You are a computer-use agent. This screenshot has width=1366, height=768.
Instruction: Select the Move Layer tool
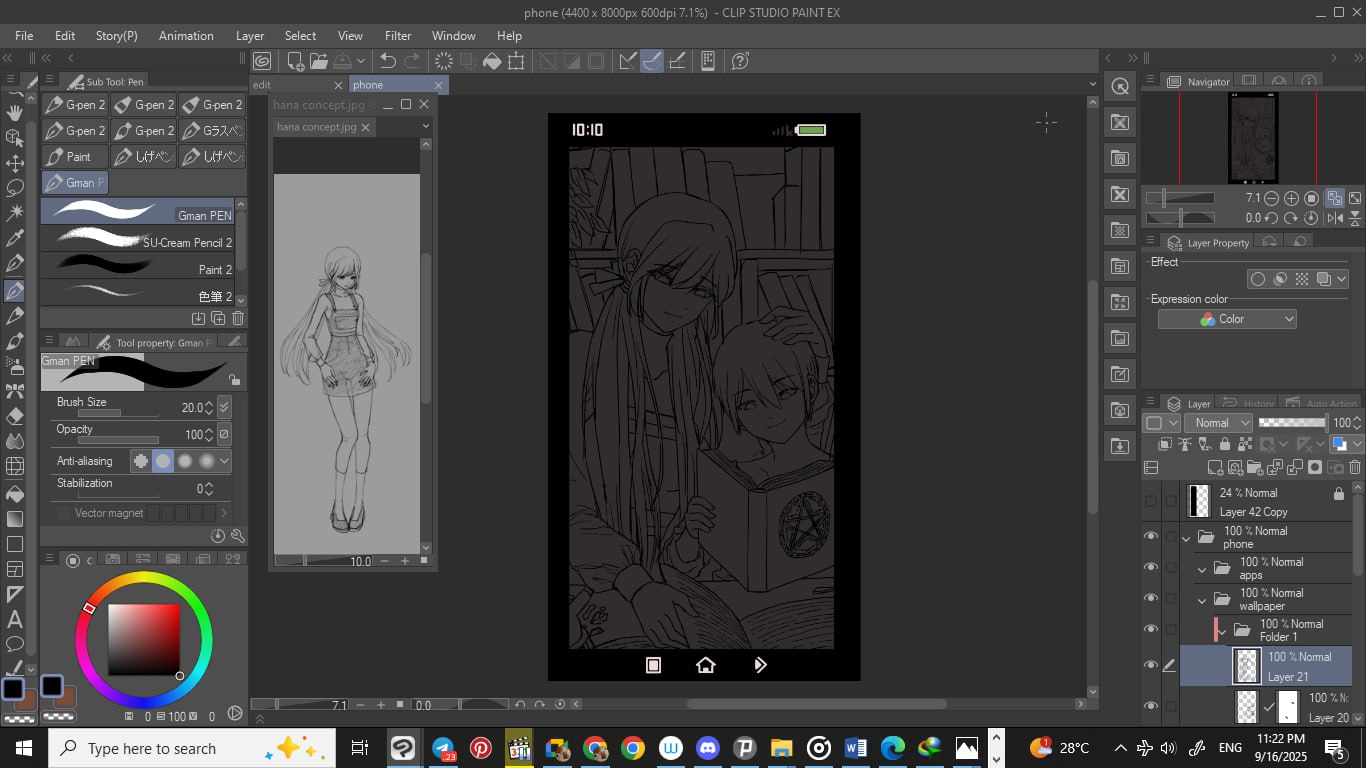tap(15, 163)
